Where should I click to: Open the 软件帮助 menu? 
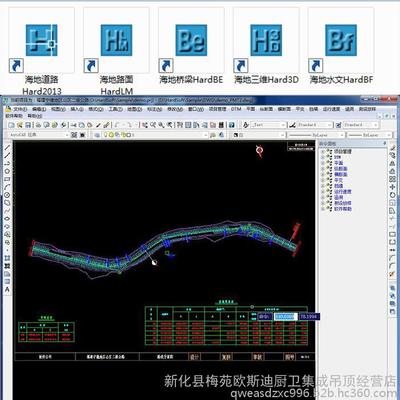tap(14, 116)
